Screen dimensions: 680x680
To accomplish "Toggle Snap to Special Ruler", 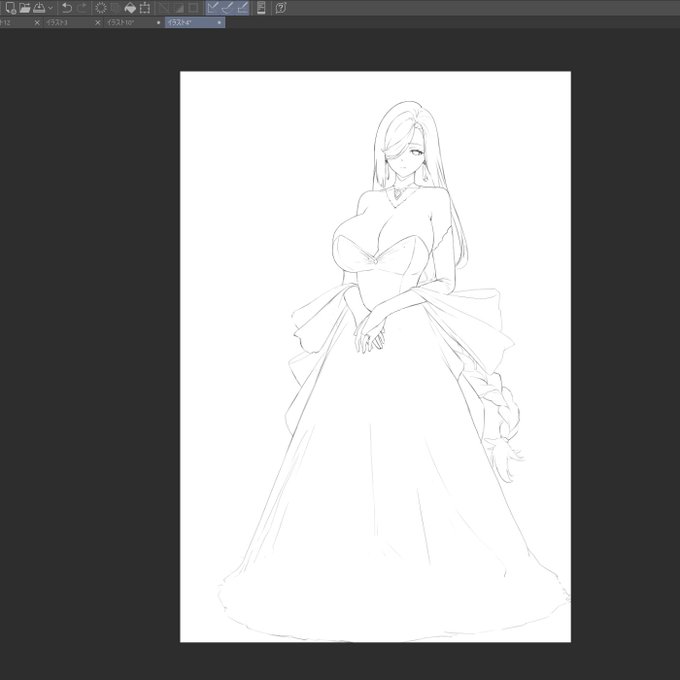I will (227, 7).
